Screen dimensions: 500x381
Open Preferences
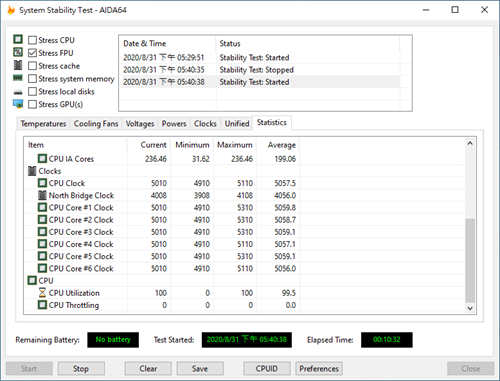tap(319, 369)
